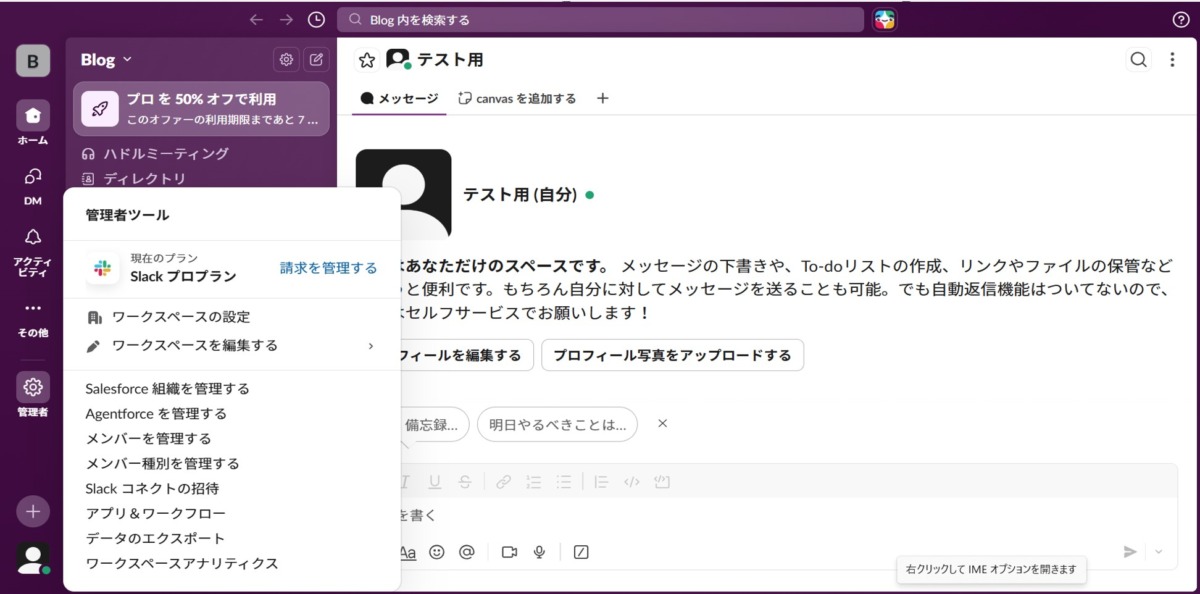Open the canvas を追加する tab
Image resolution: width=1200 pixels, height=594 pixels.
click(x=517, y=98)
